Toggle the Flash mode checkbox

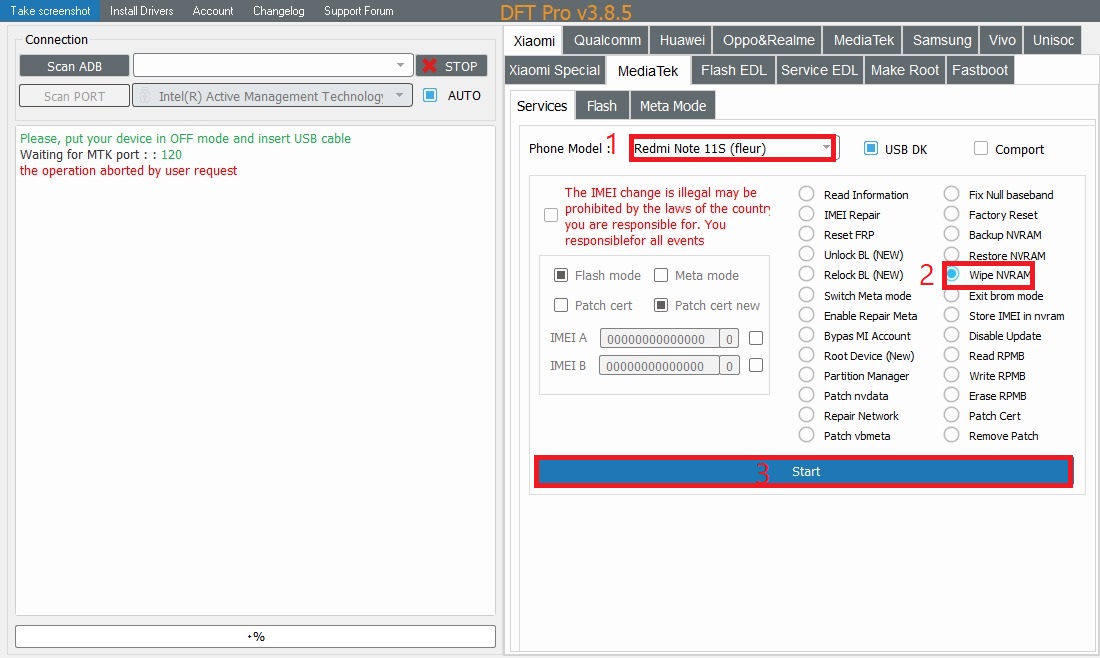561,275
